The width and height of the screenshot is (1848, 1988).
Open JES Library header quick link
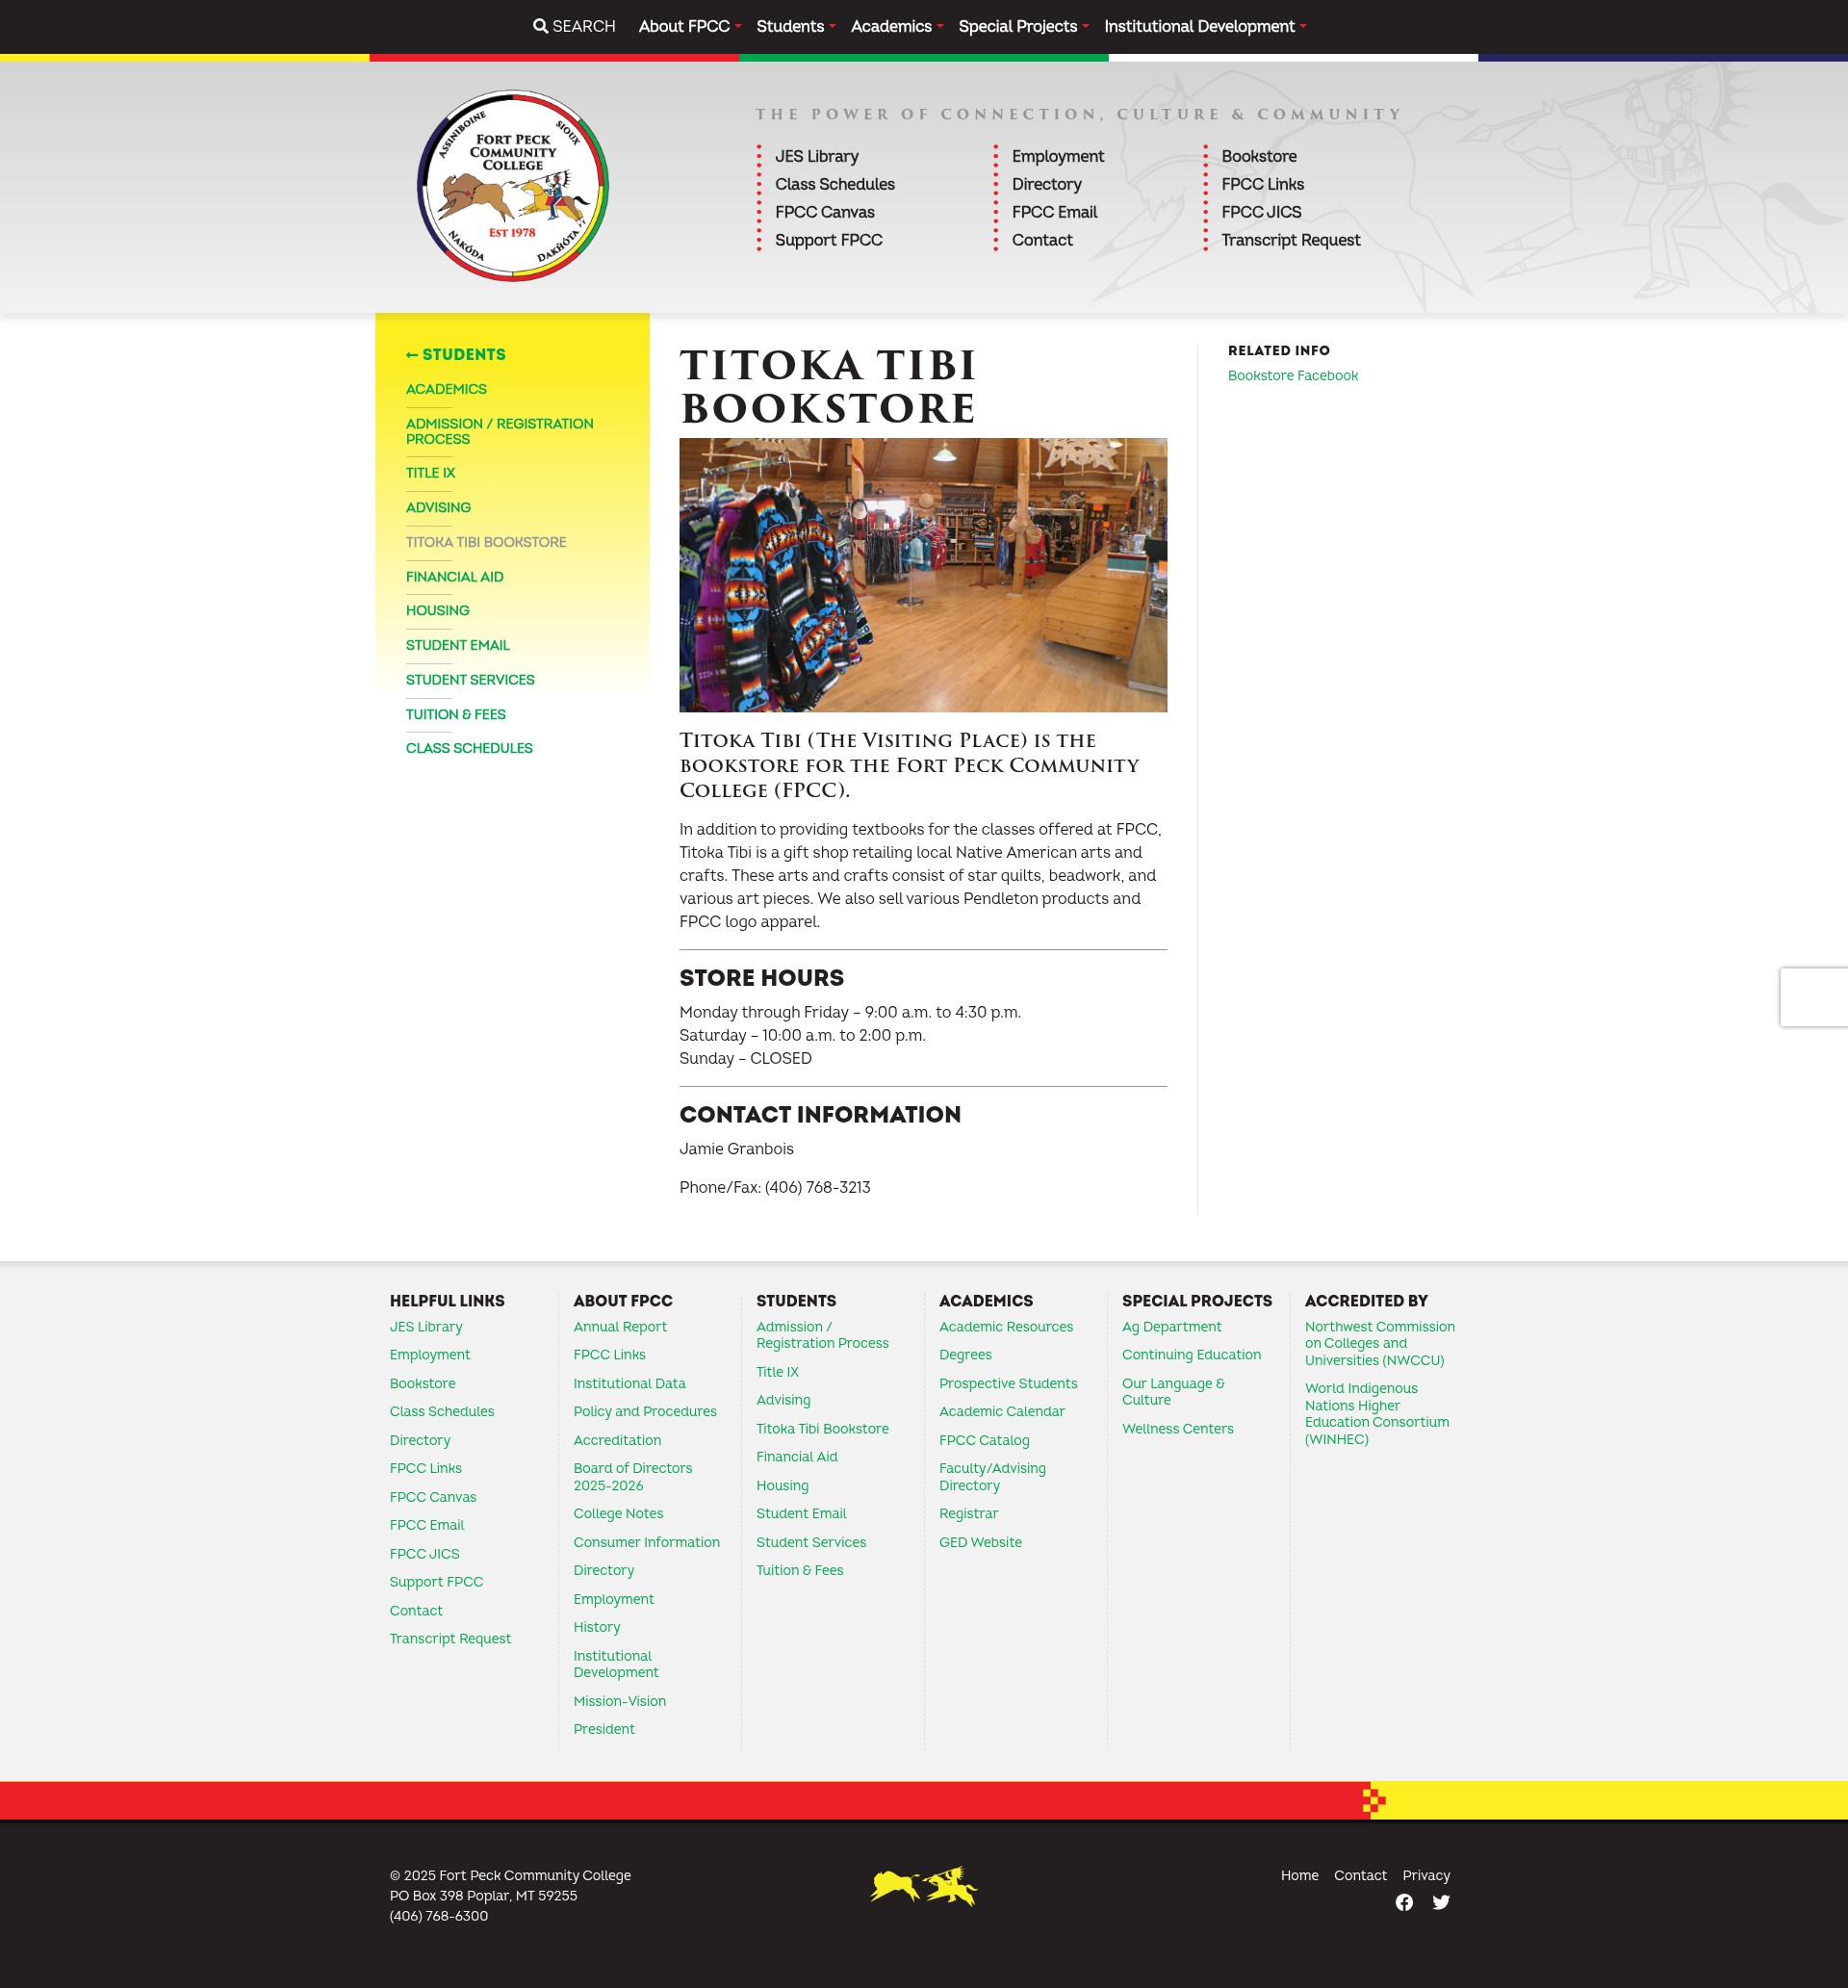(816, 156)
